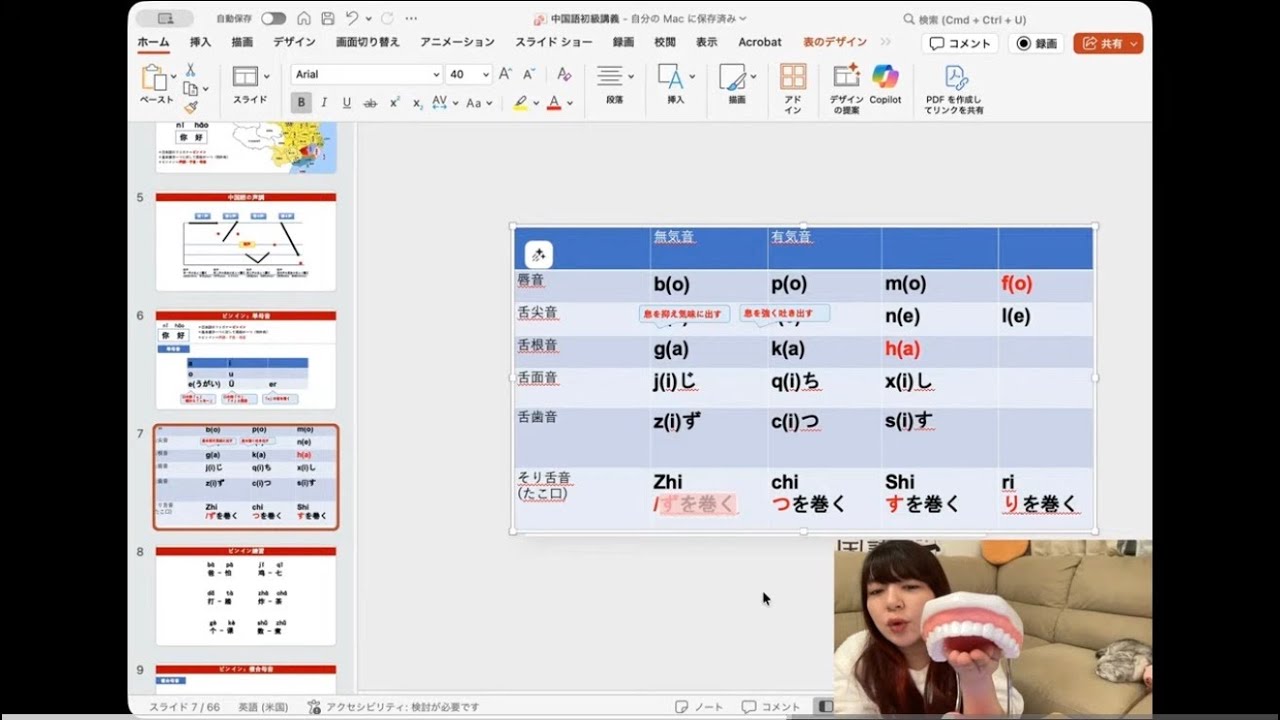
Task: Open the font color dropdown arrow
Action: coord(570,103)
